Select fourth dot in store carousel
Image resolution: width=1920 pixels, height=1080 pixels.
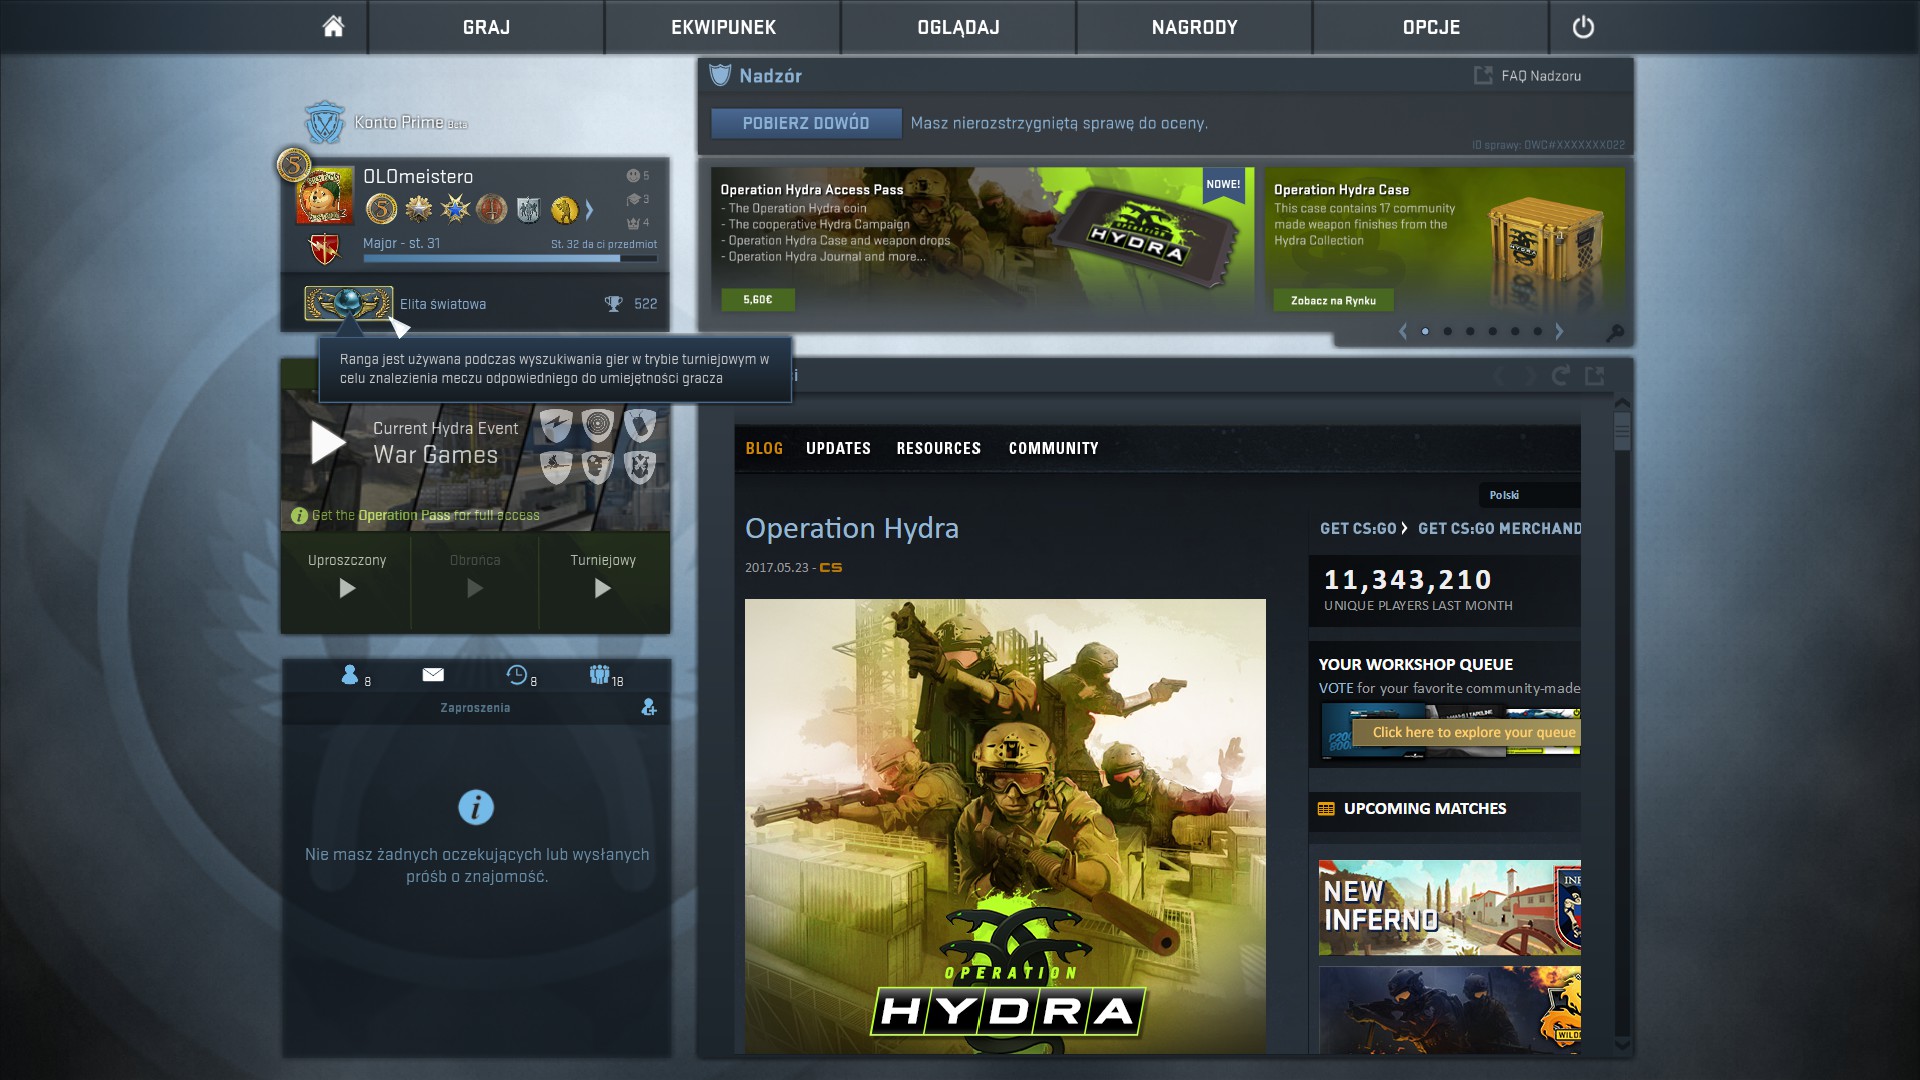tap(1492, 331)
